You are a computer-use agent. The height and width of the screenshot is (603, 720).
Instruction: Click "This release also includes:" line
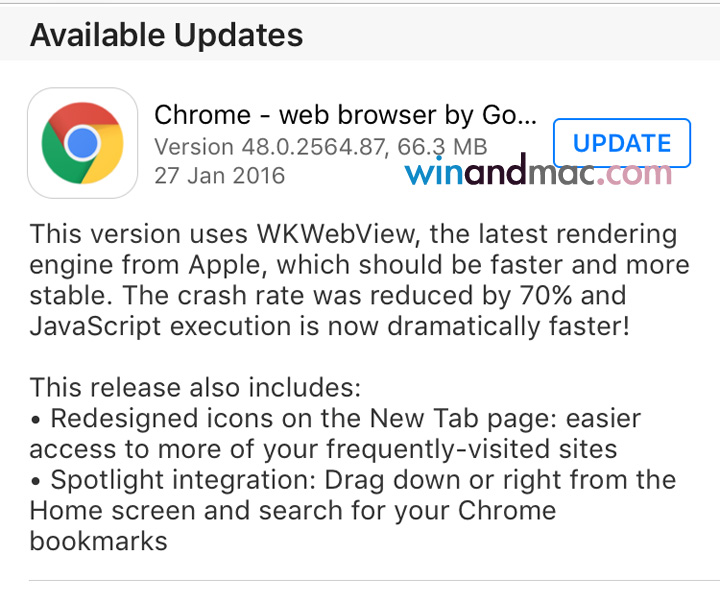pos(195,387)
